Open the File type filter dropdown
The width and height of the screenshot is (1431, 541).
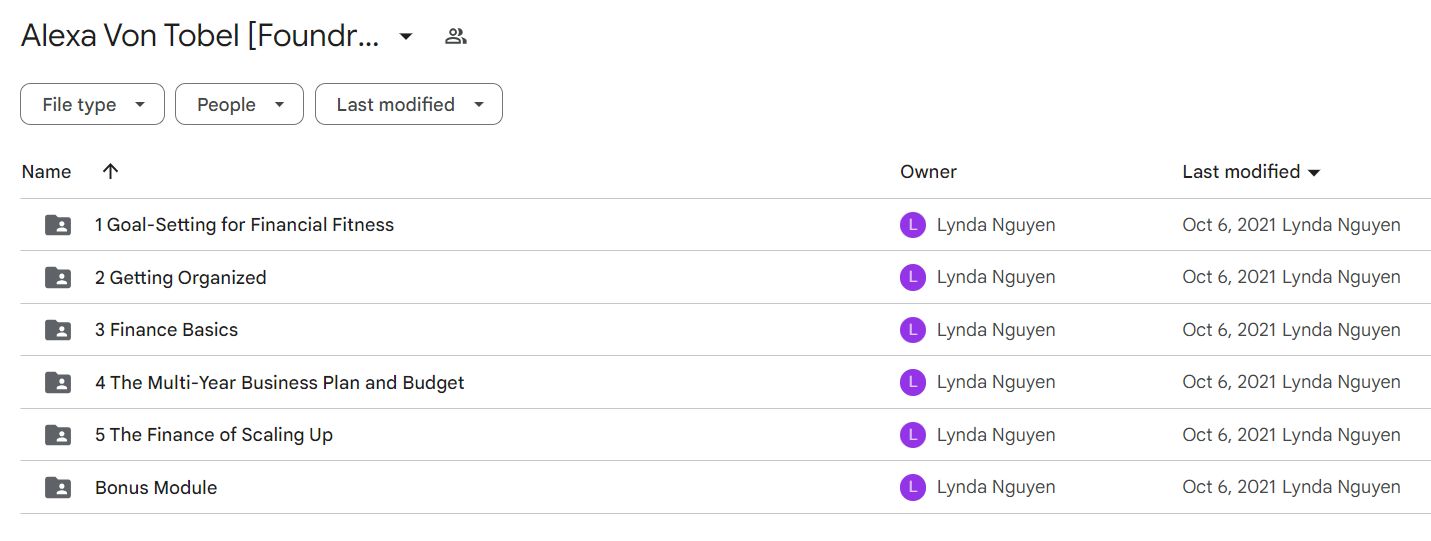(x=92, y=104)
